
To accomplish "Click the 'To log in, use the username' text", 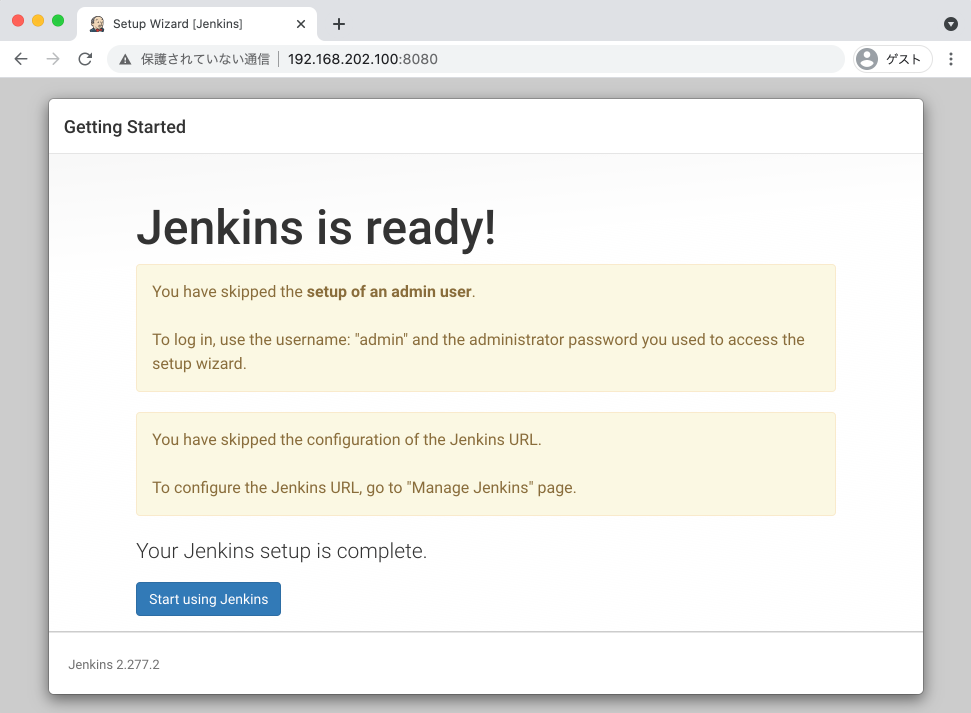I will [x=478, y=351].
